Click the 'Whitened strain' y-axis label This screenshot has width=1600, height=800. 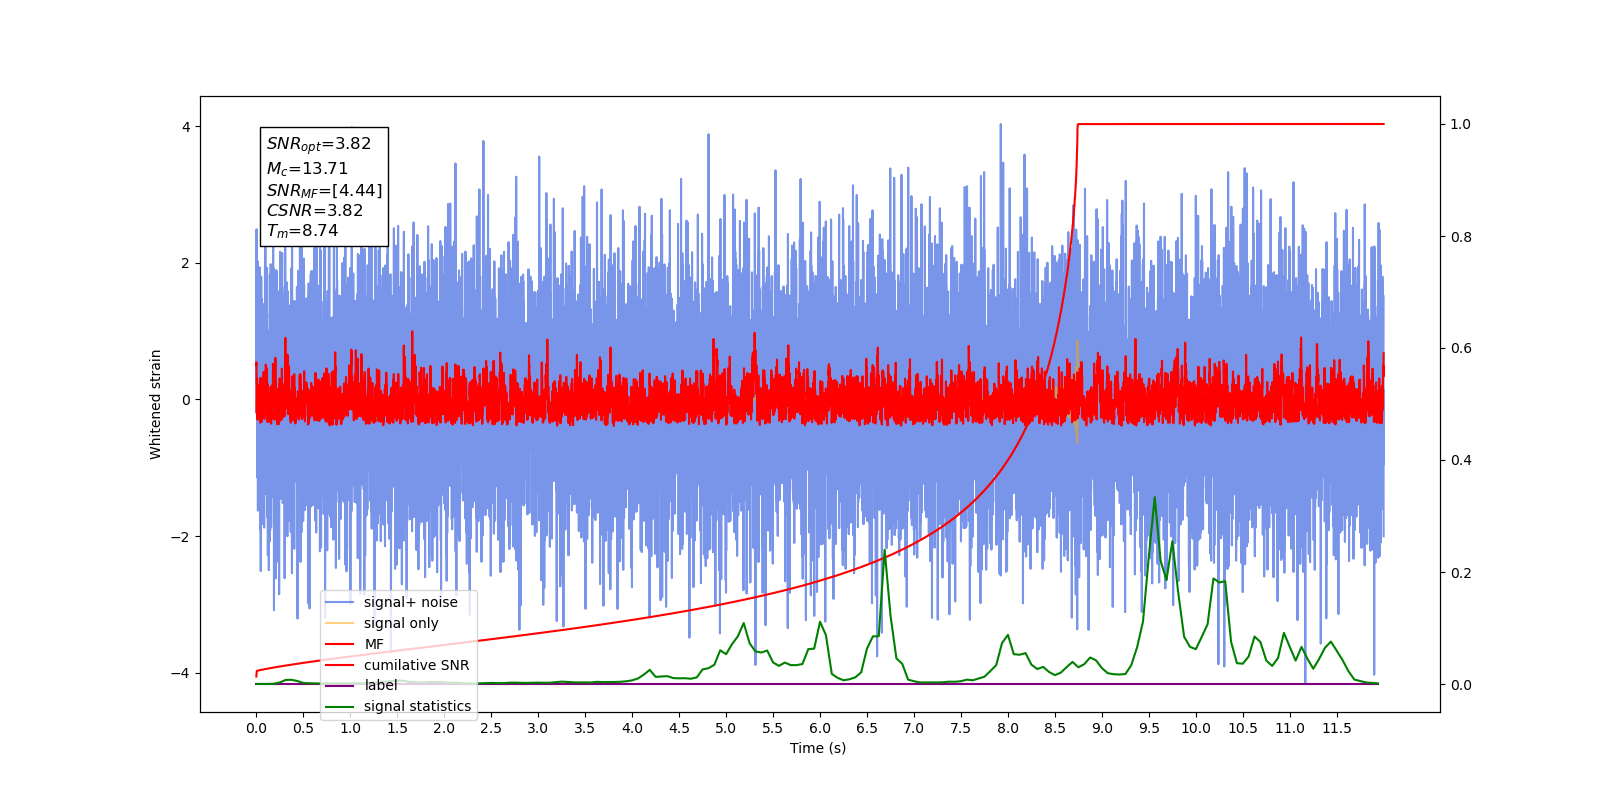pos(155,404)
